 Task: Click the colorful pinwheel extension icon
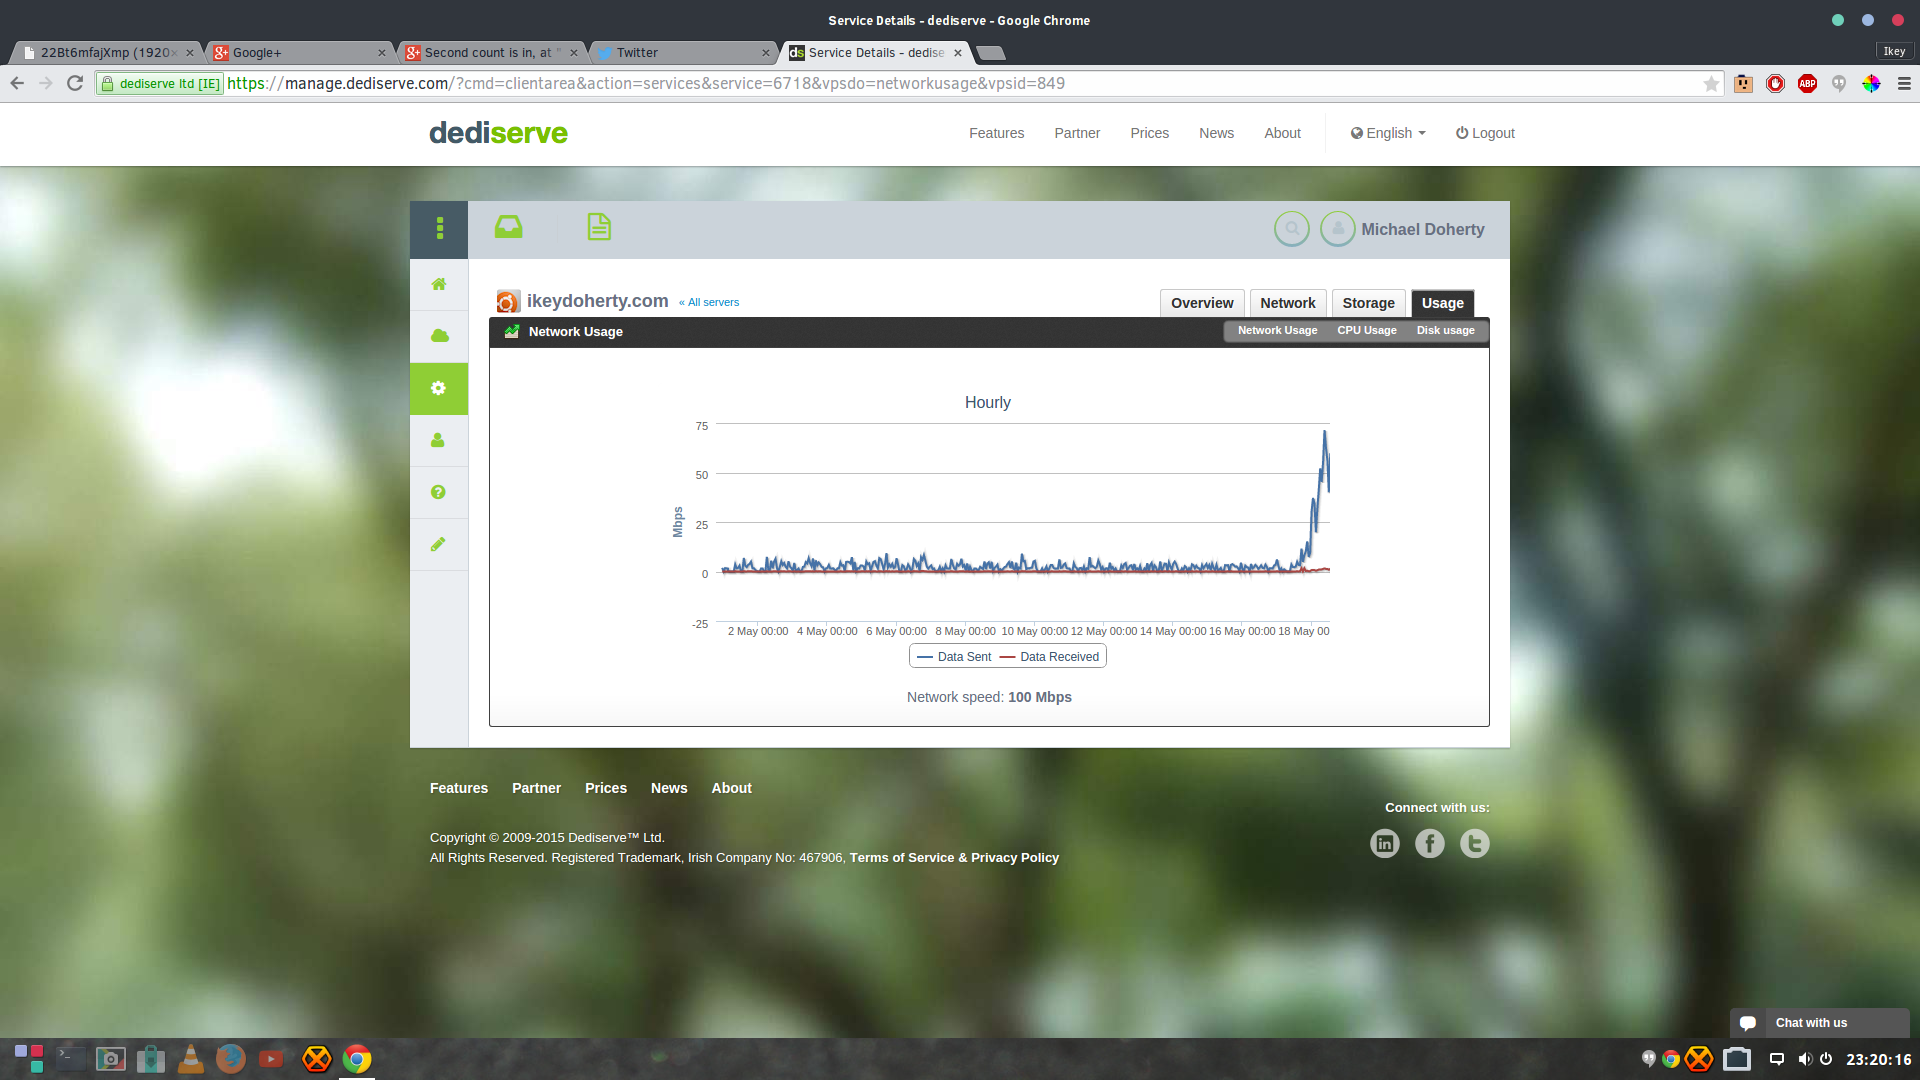pos(1871,84)
